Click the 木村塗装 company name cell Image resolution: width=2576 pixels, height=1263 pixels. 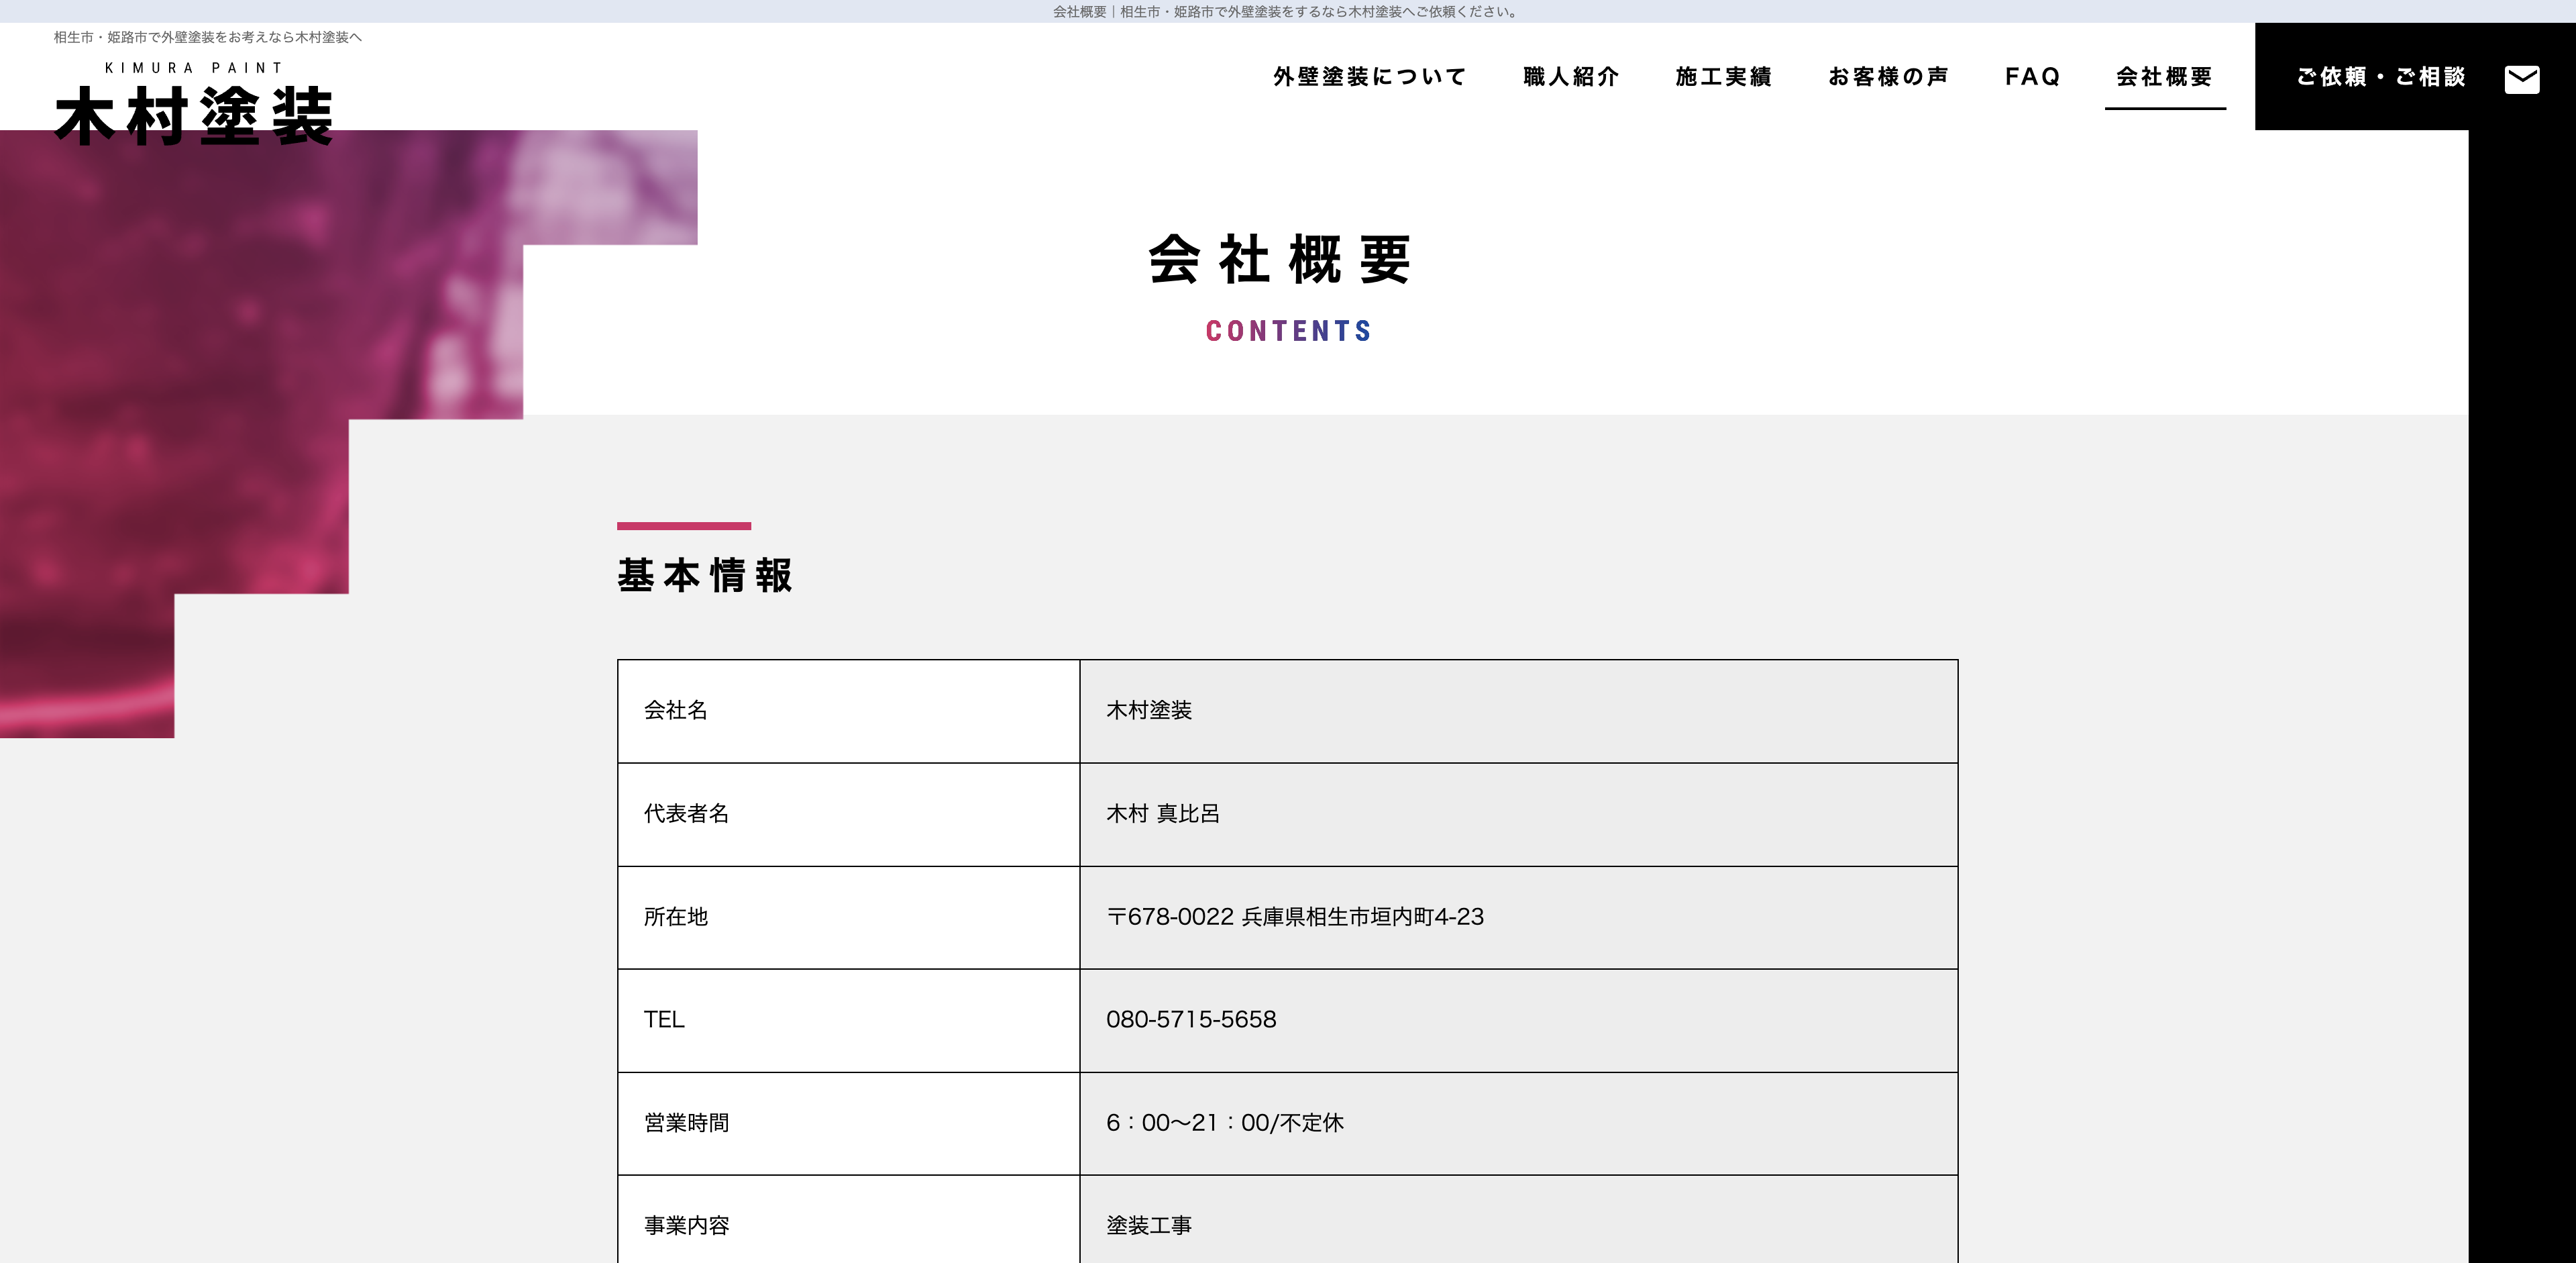1519,711
